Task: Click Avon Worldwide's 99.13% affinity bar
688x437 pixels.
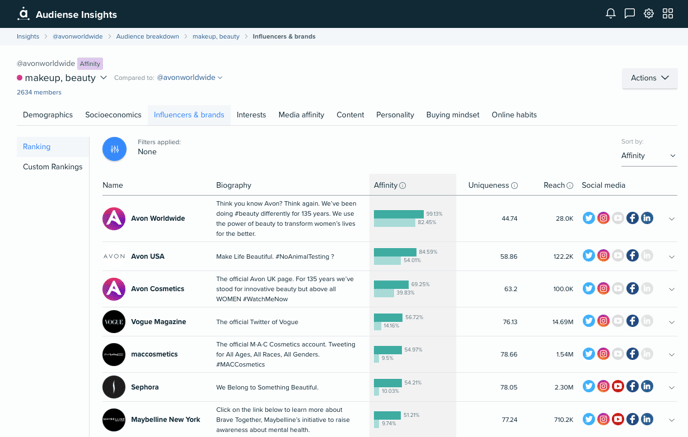Action: (398, 214)
